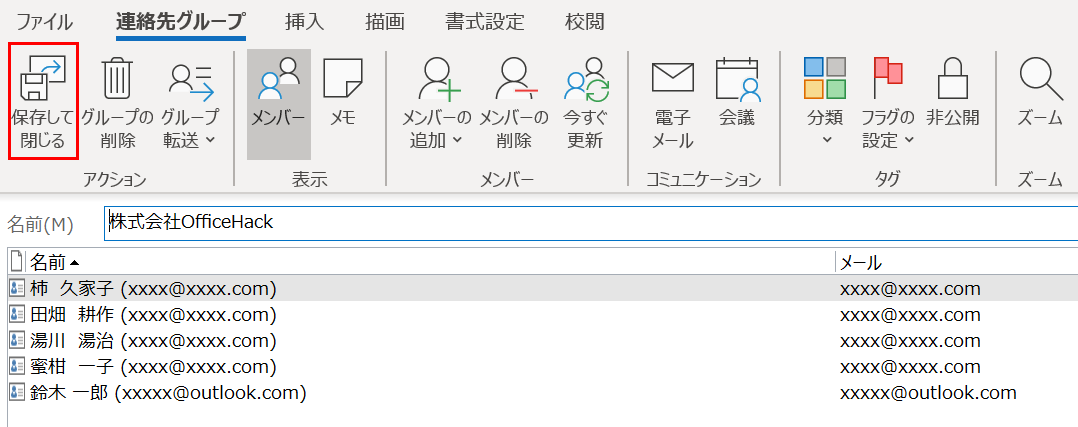
Task: Click the group name field 株式会社OfficeHack
Action: [590, 222]
